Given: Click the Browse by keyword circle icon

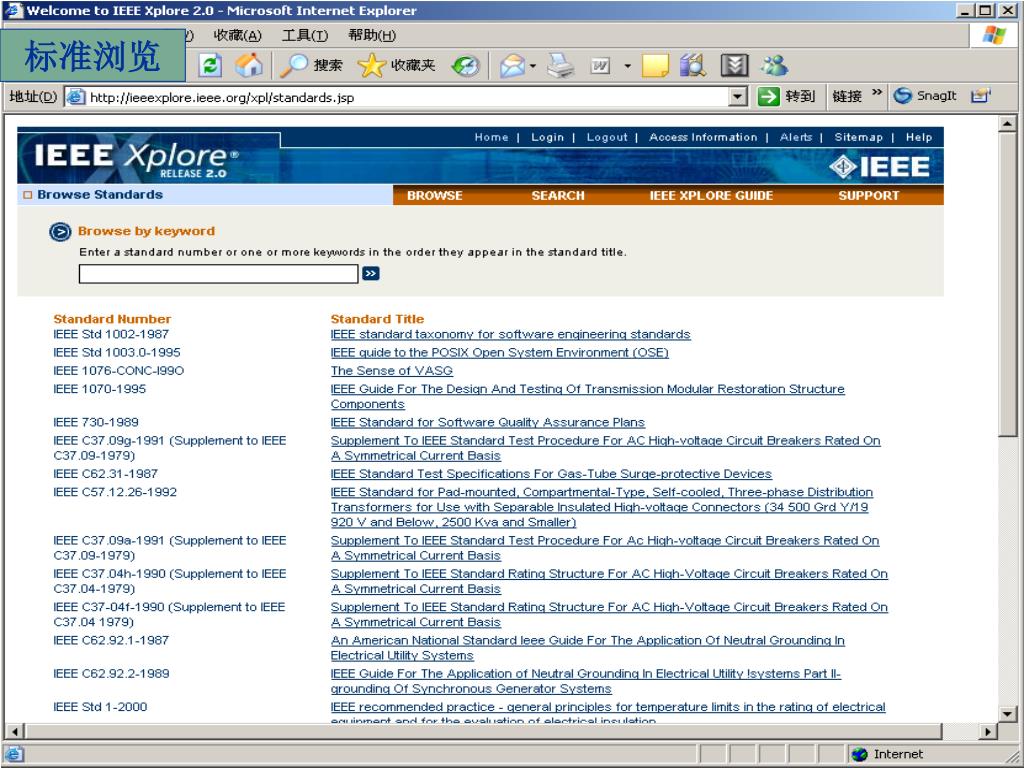Looking at the screenshot, I should (x=60, y=231).
